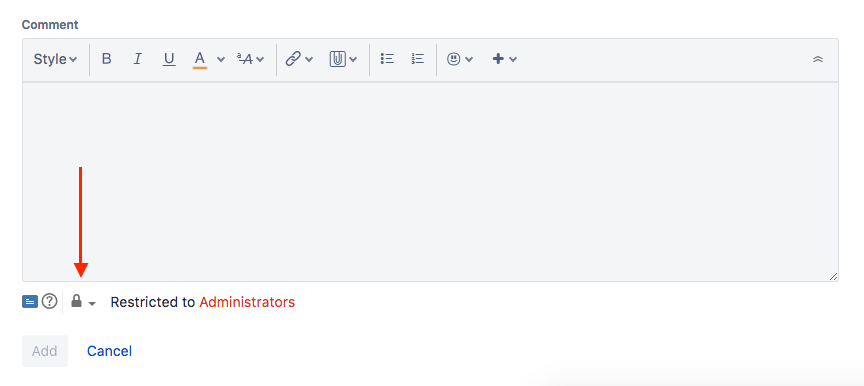Open the emoji picker icon

tap(453, 59)
